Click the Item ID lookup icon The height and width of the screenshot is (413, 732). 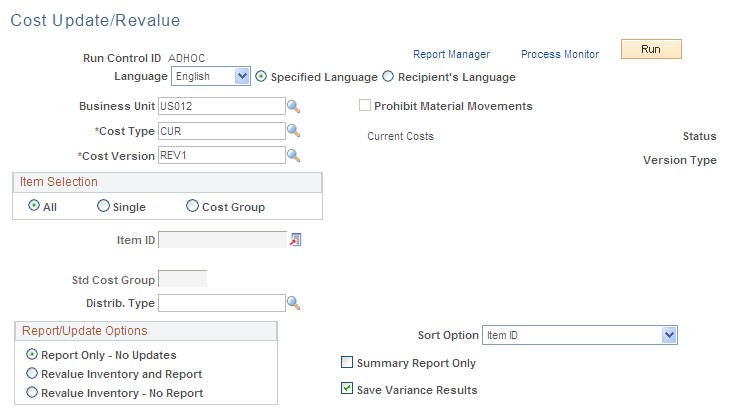295,240
